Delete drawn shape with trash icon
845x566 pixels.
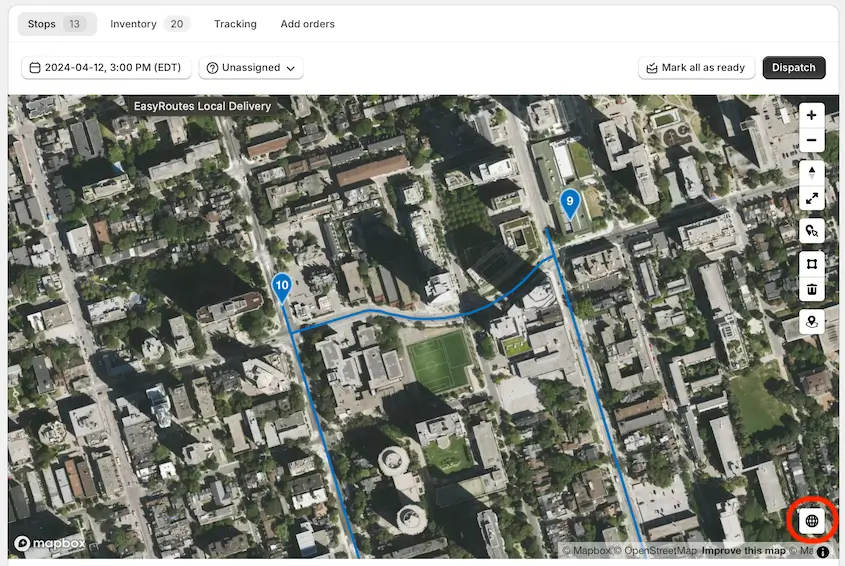tap(811, 289)
